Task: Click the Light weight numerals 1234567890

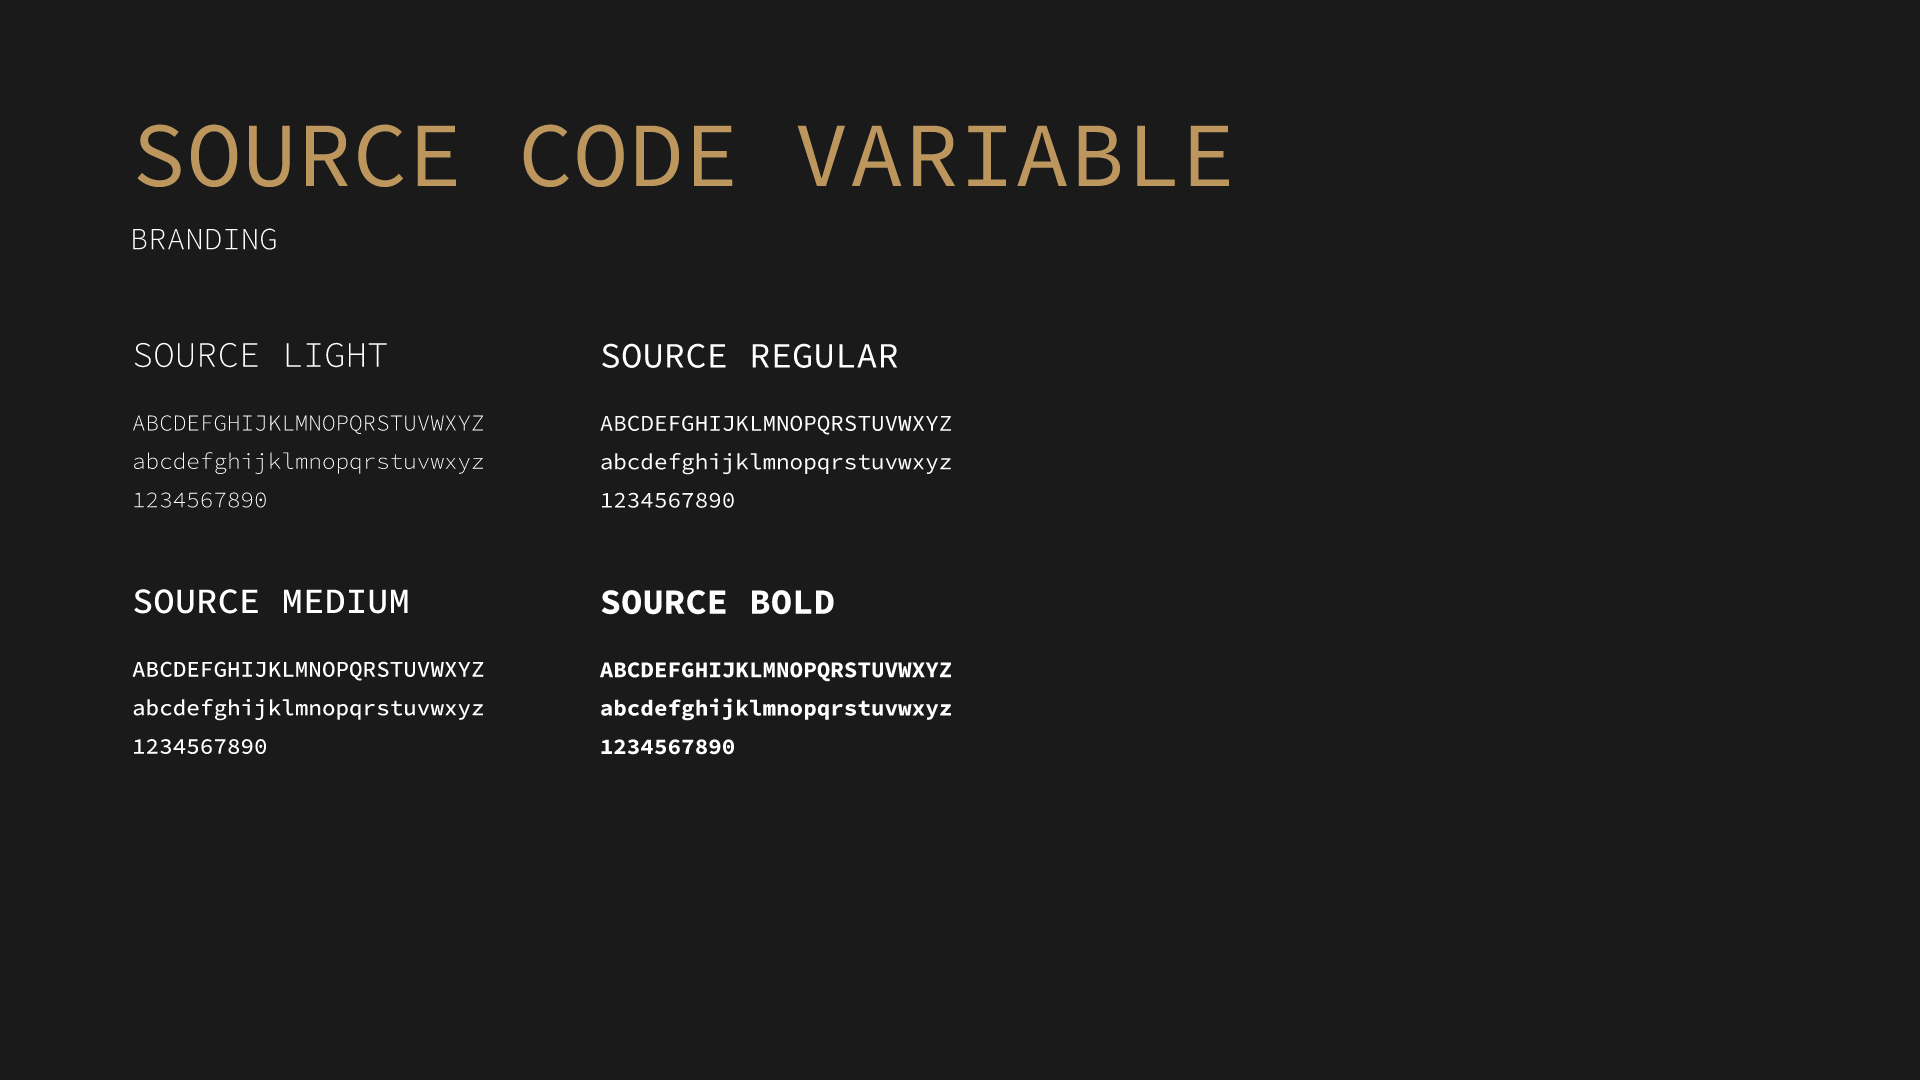Action: 200,500
